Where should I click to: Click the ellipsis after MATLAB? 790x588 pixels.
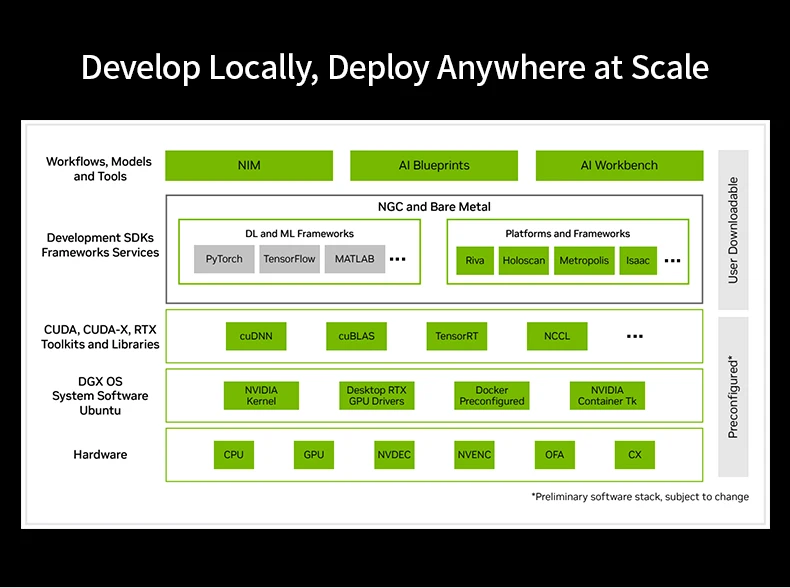(x=398, y=259)
